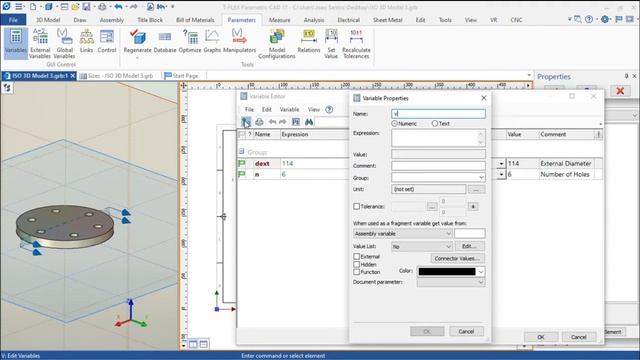This screenshot has height=360, width=640.
Task: Open External Variables tool
Action: (x=40, y=43)
